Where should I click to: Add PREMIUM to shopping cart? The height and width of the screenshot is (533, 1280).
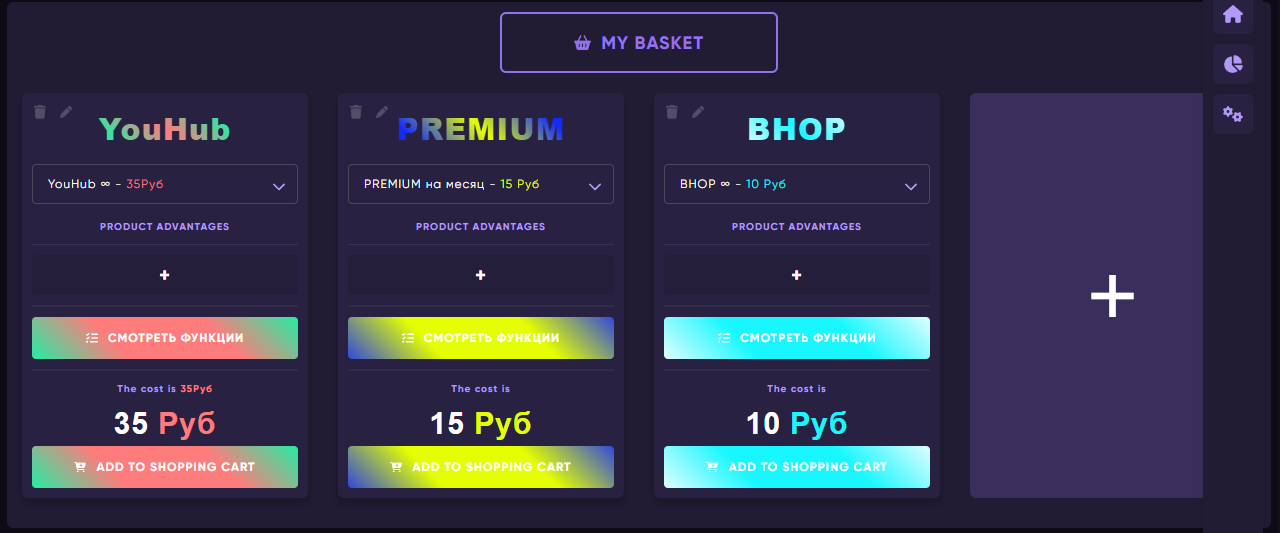click(481, 467)
